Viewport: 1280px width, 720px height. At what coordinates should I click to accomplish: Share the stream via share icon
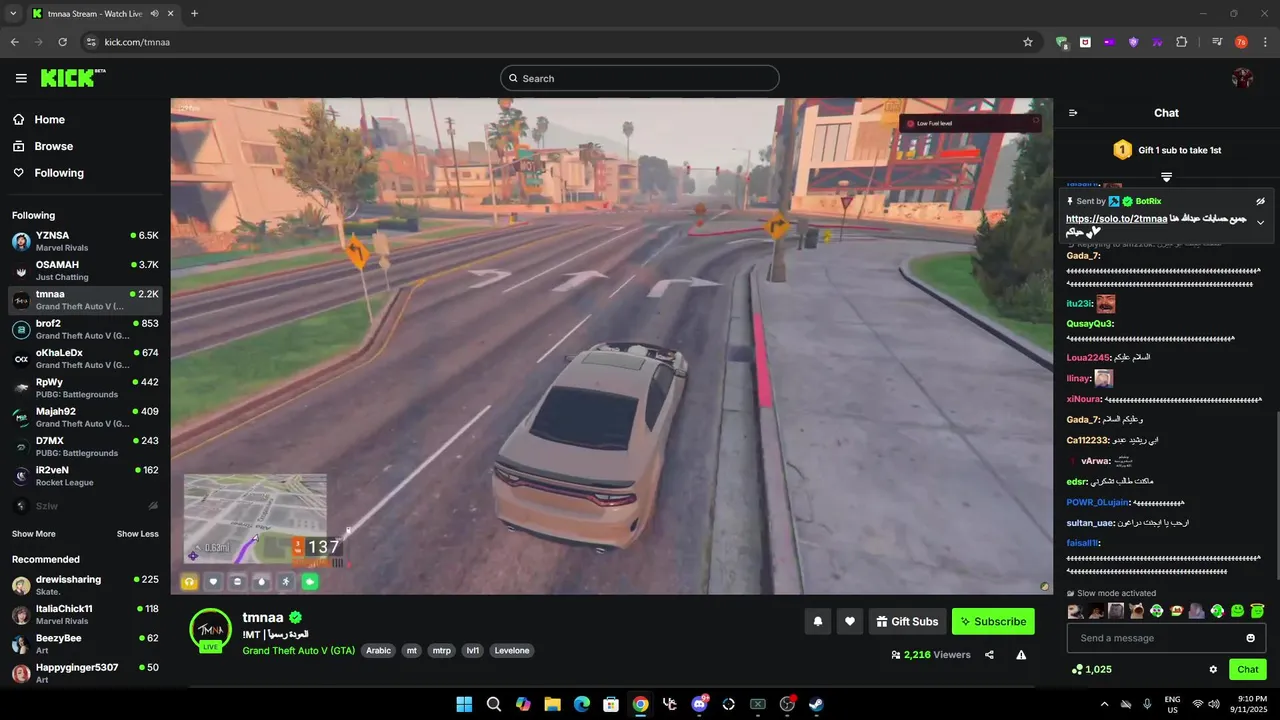(989, 655)
